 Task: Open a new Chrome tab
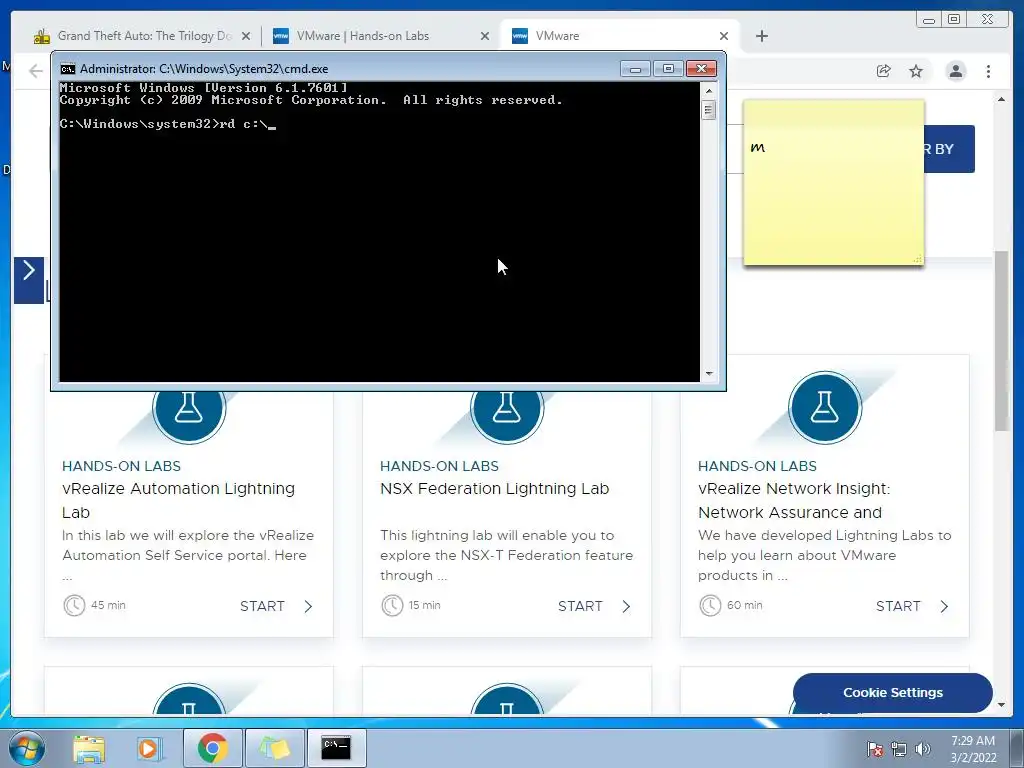point(761,36)
